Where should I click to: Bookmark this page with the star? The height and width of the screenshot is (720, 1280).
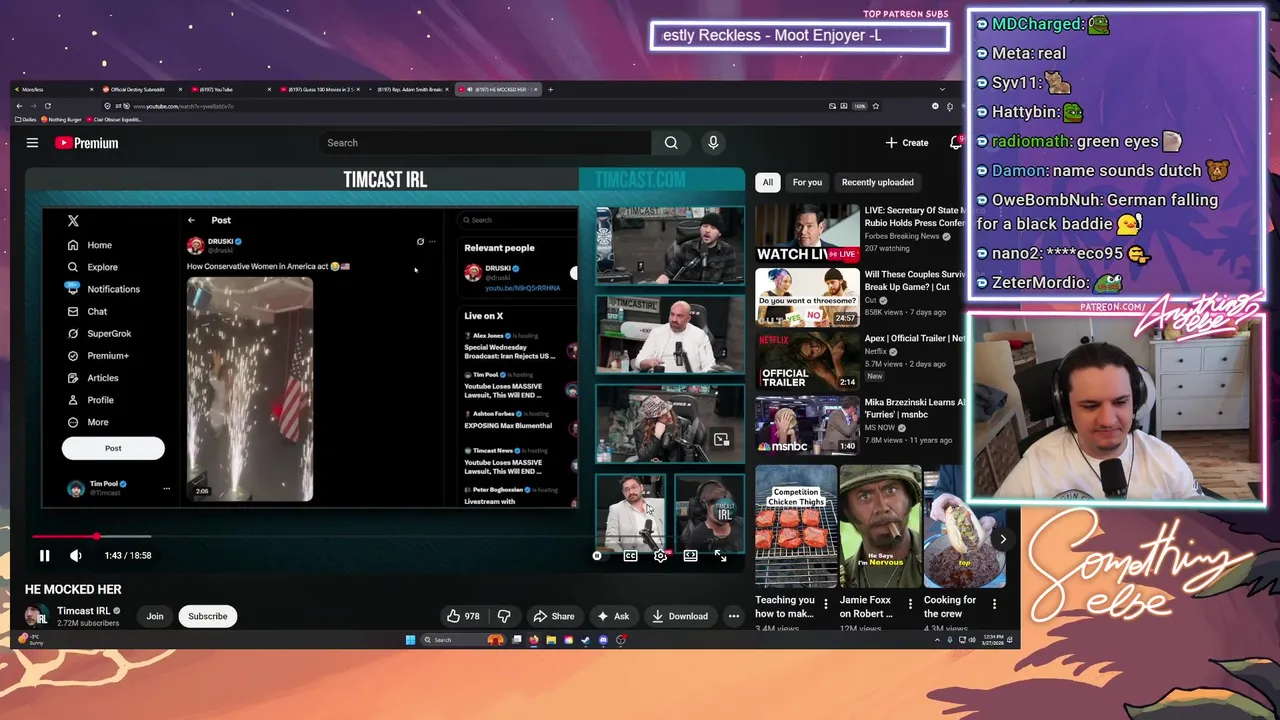[x=876, y=106]
